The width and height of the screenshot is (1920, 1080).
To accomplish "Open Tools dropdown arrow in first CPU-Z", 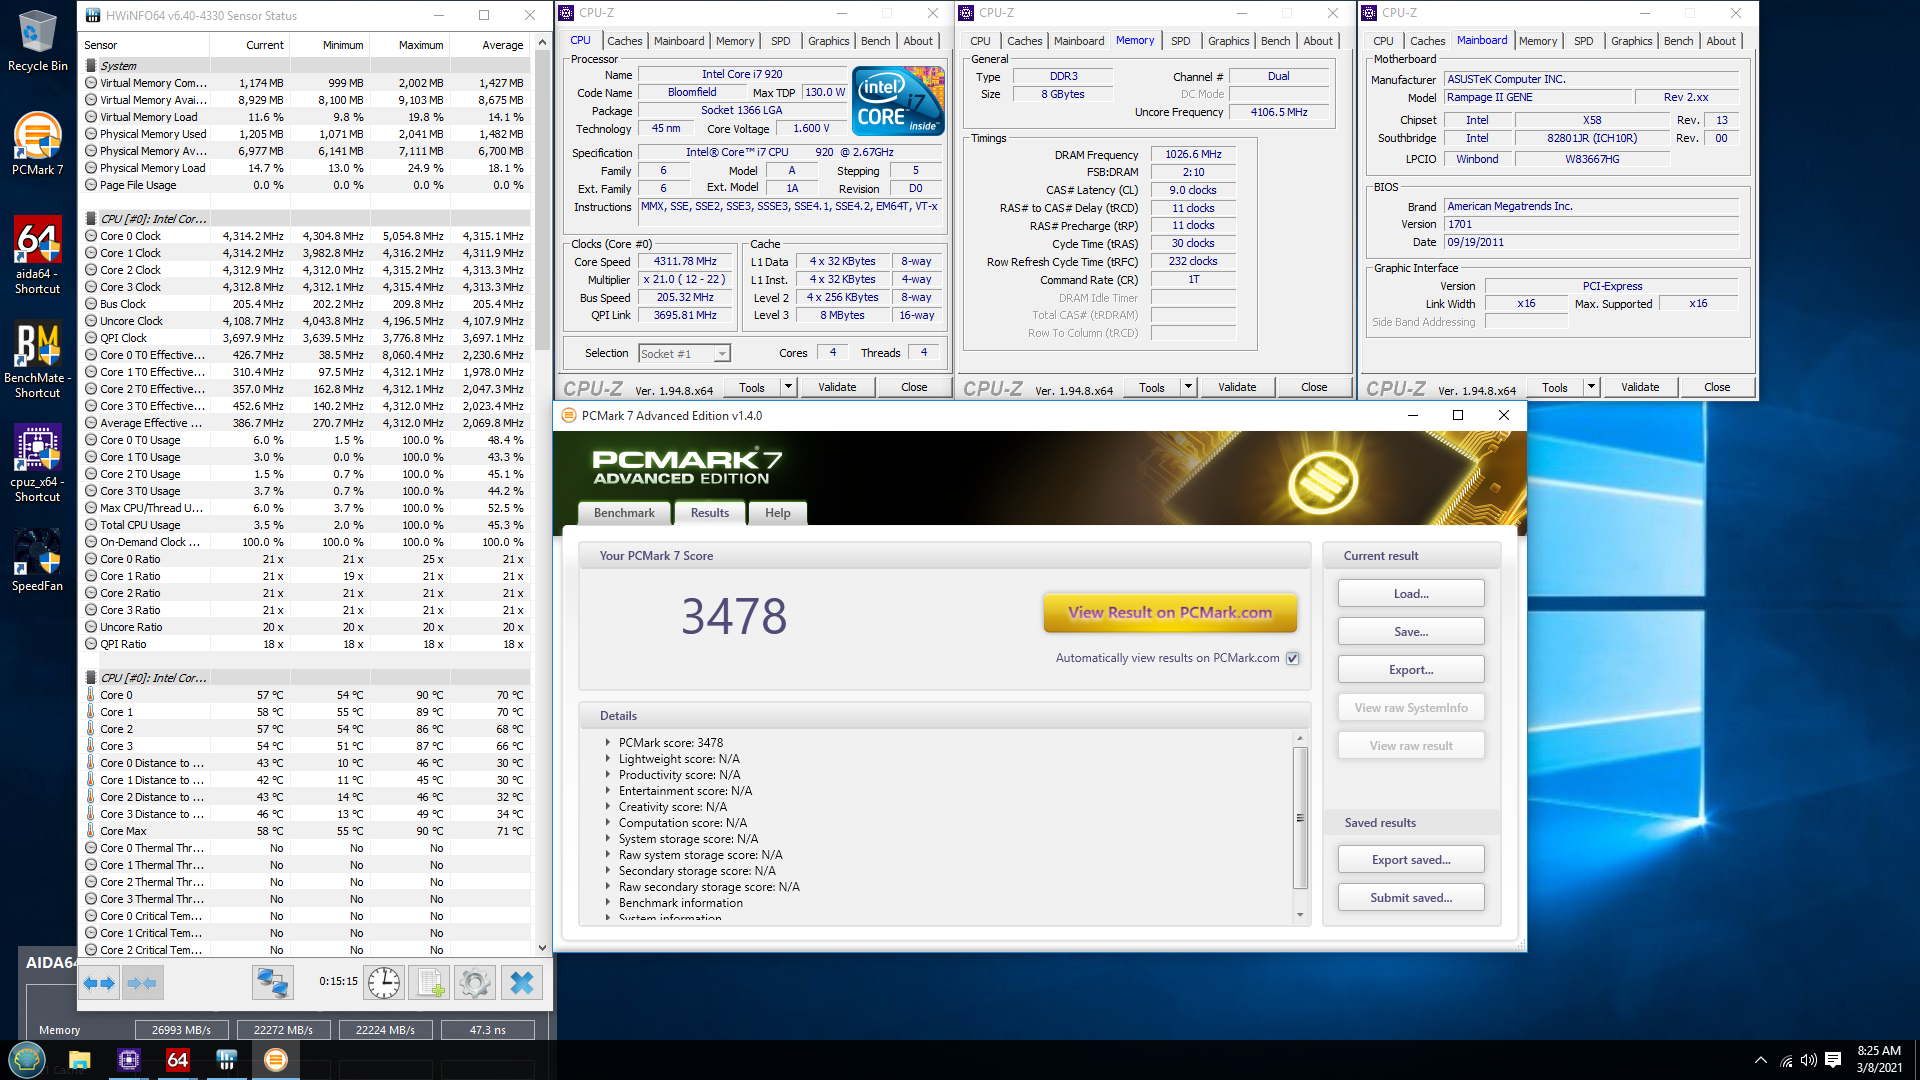I will click(788, 387).
